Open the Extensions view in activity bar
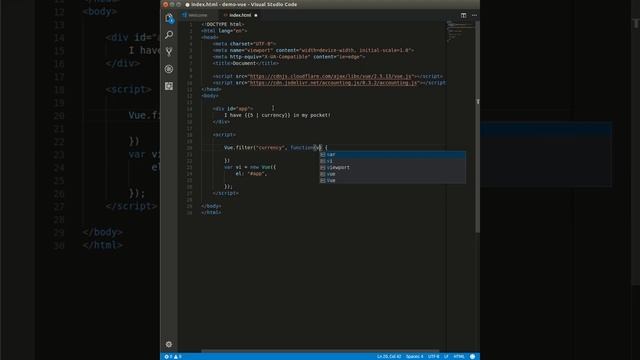Image resolution: width=640 pixels, height=360 pixels. [x=169, y=86]
